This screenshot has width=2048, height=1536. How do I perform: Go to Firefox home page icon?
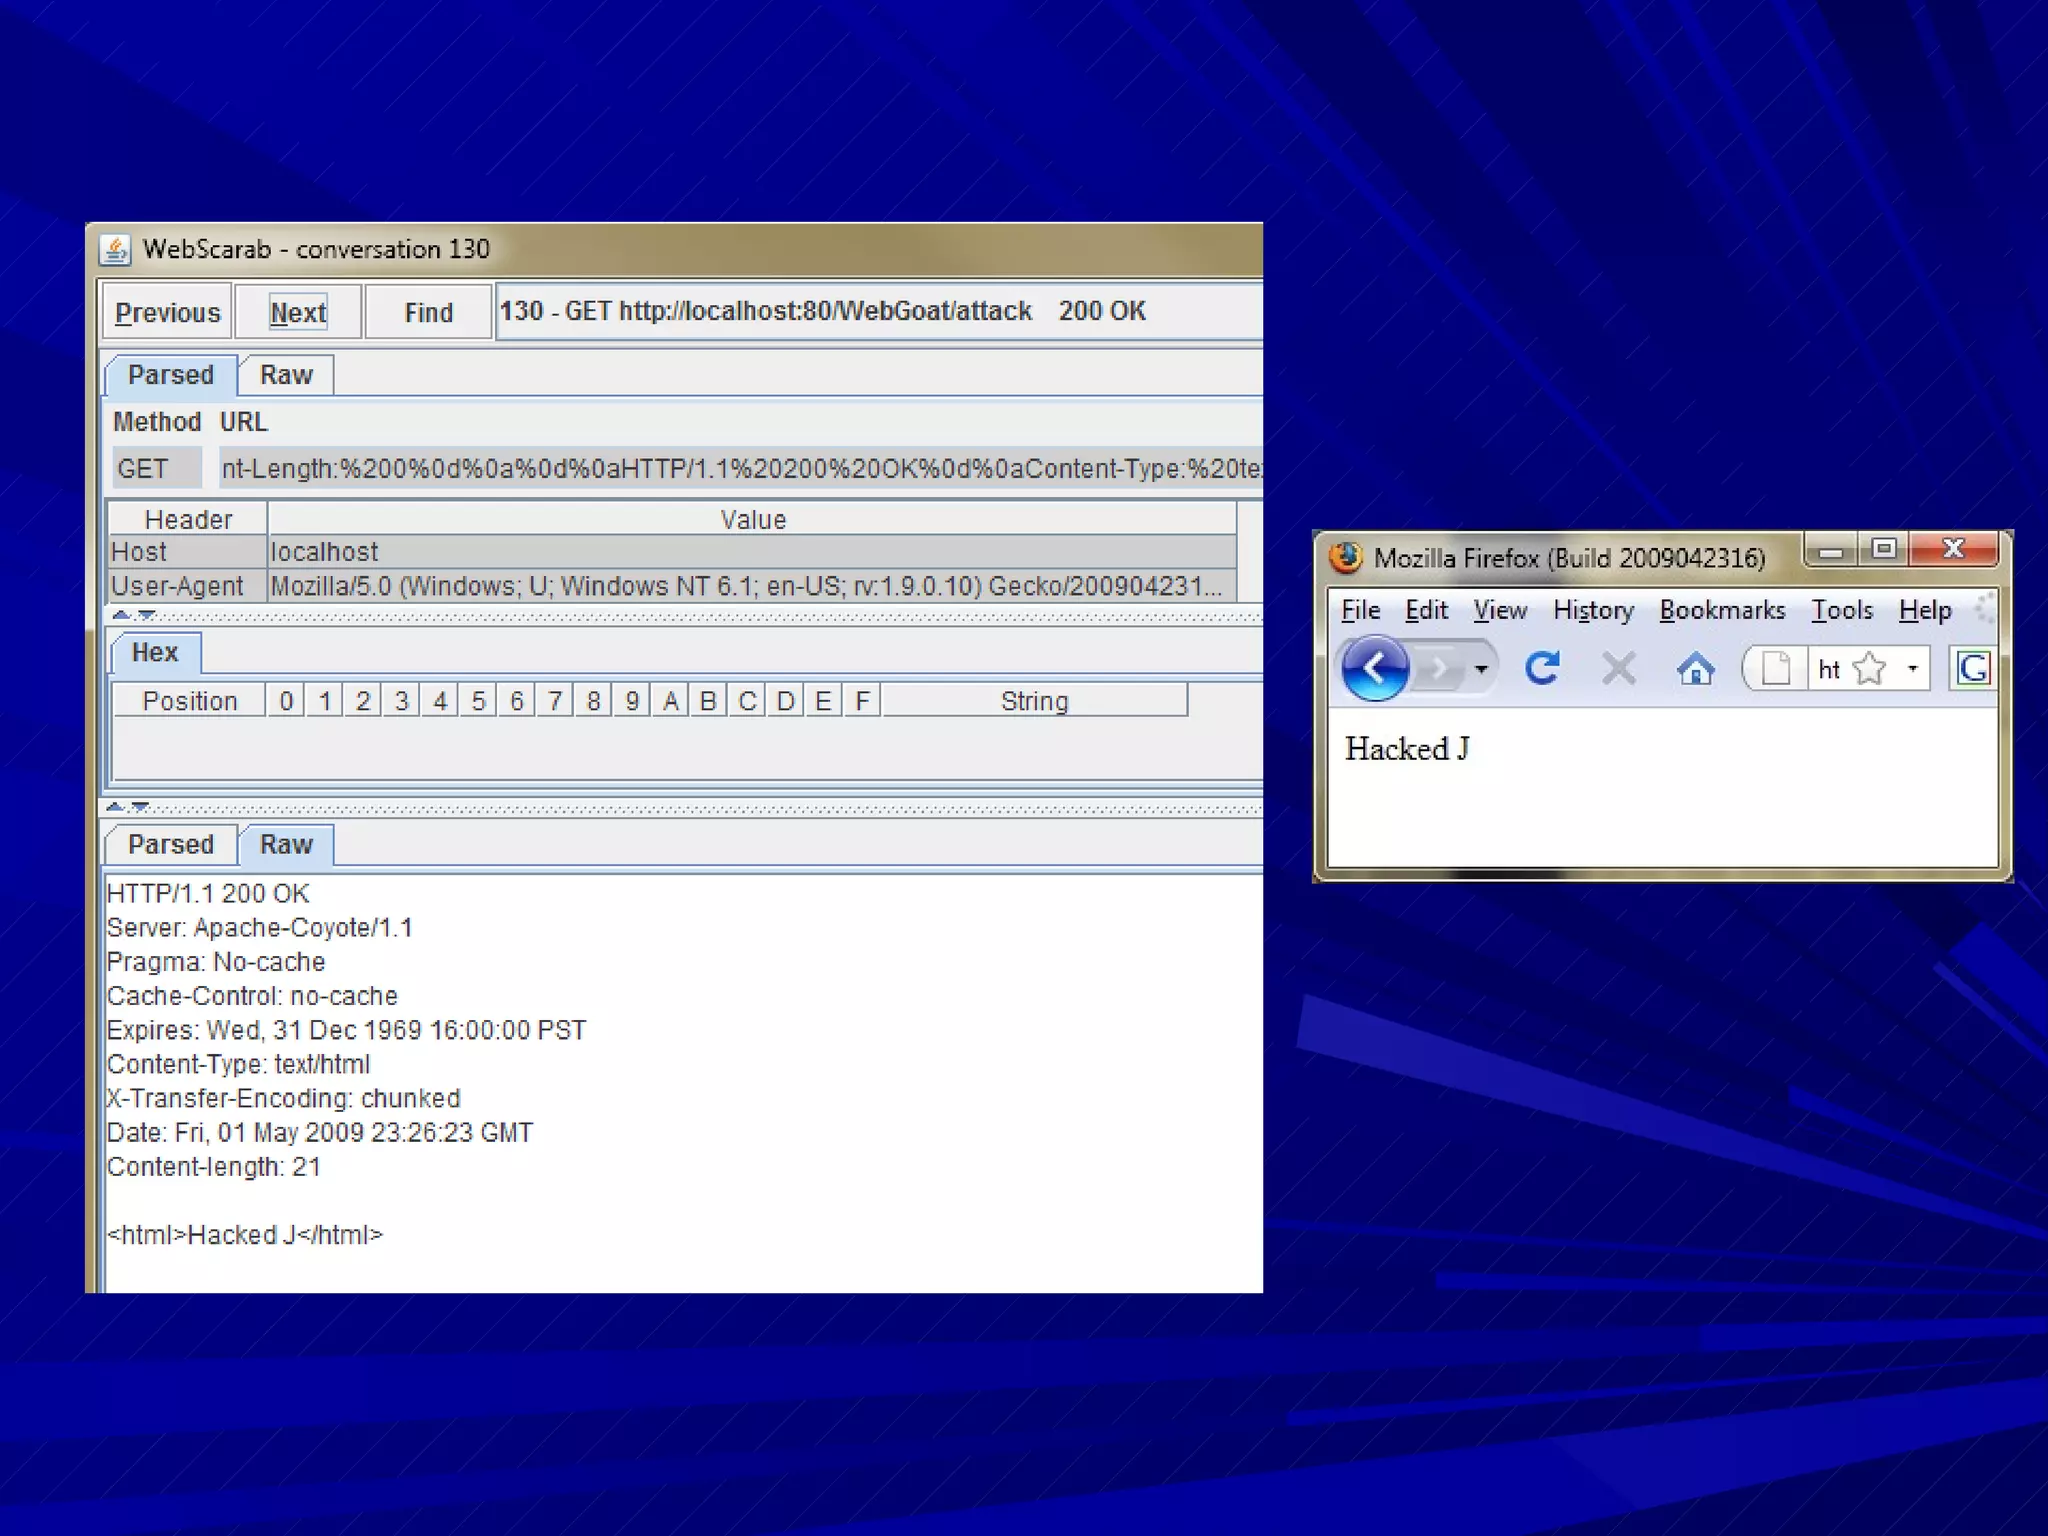(x=1695, y=668)
